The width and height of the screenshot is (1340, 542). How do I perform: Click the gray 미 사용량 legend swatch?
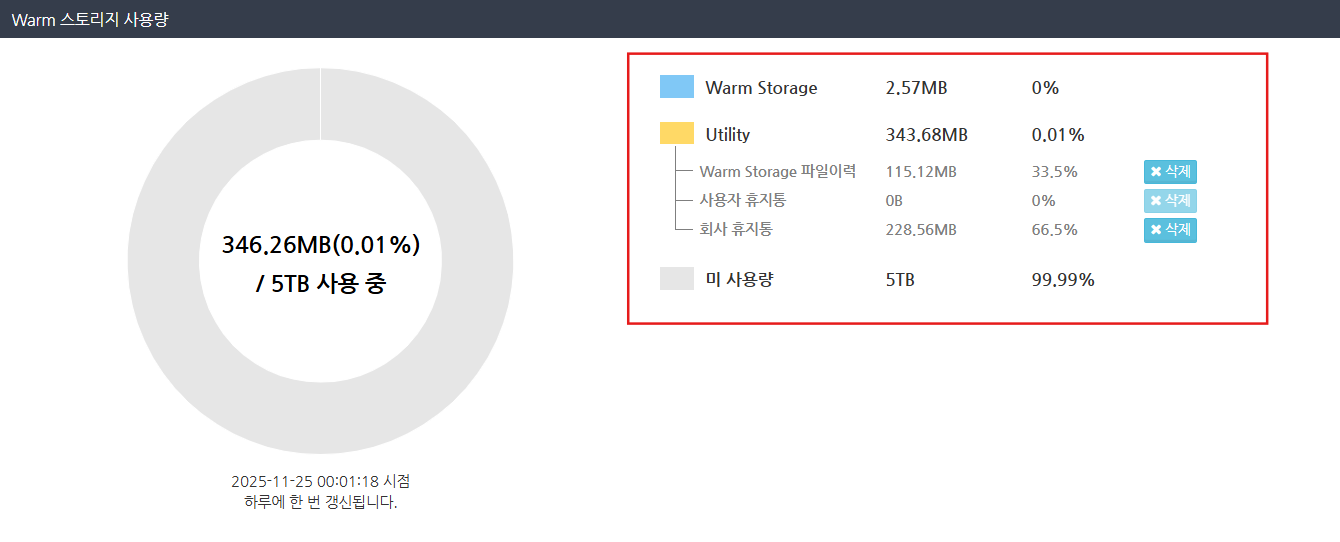(676, 279)
